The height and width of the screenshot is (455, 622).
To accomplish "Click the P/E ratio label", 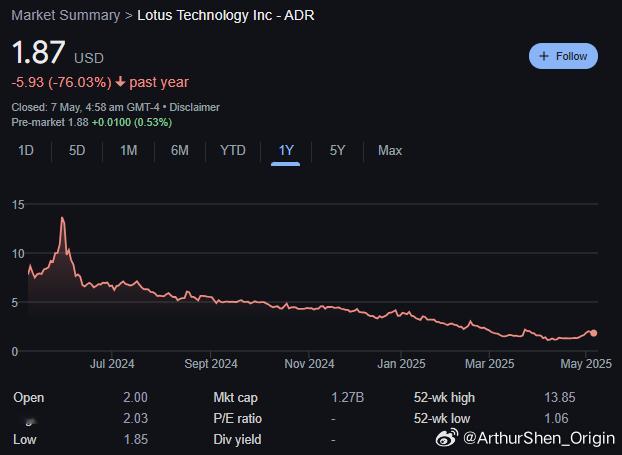I will click(237, 419).
